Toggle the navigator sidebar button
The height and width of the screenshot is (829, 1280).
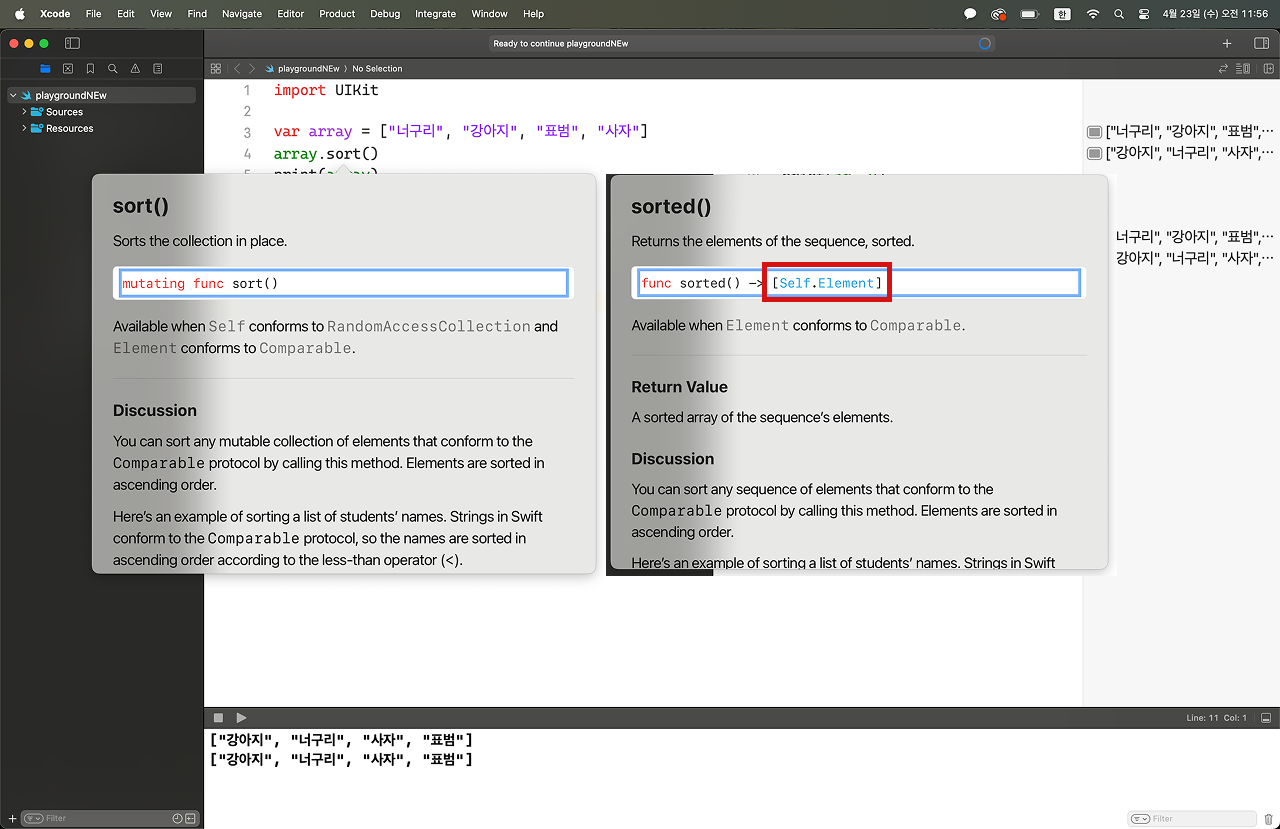pyautogui.click(x=72, y=43)
